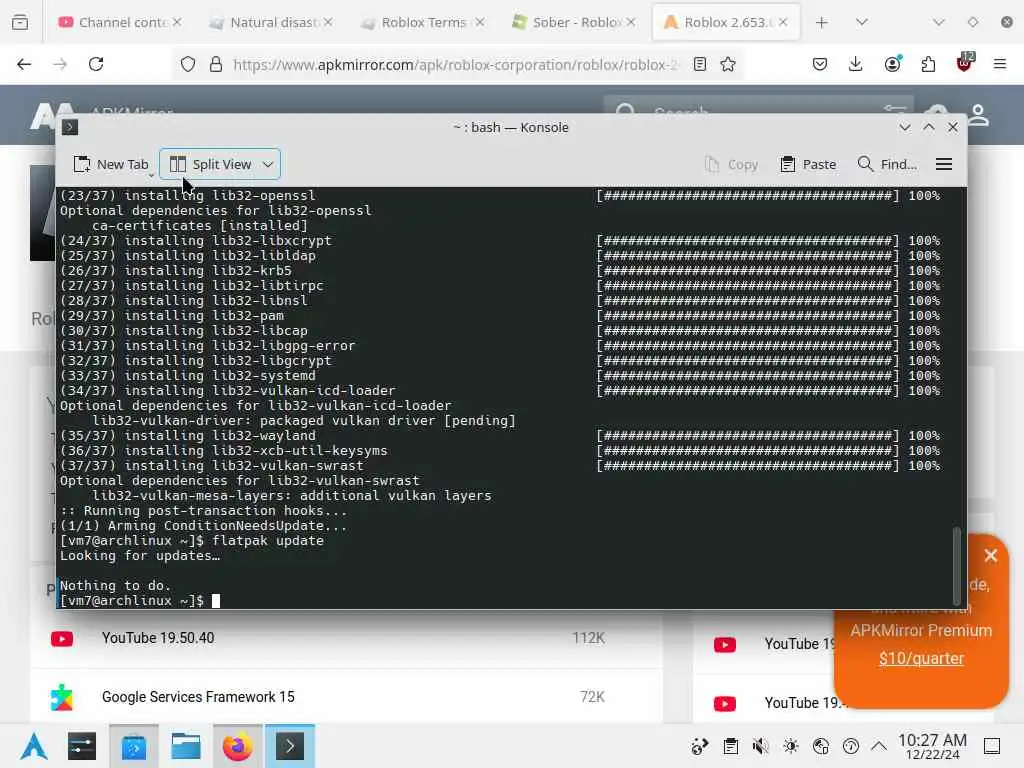Open System Settings from the taskbar

pyautogui.click(x=82, y=746)
